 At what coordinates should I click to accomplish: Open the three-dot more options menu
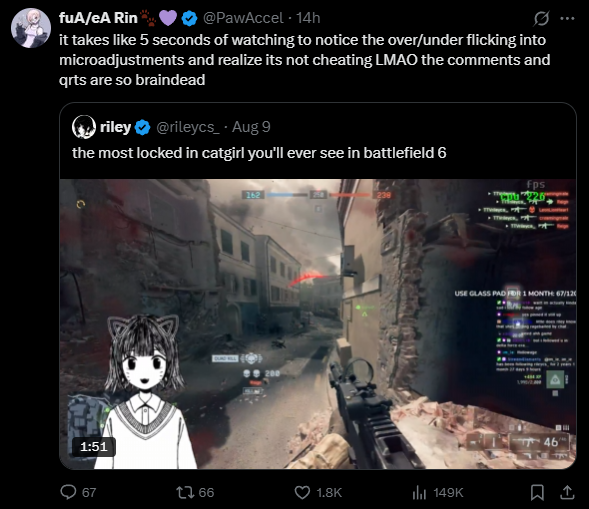(x=567, y=18)
